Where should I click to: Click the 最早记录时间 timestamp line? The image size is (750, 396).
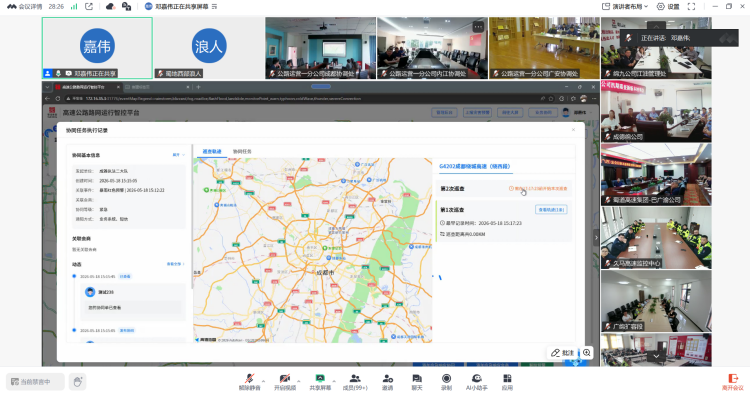[481, 223]
